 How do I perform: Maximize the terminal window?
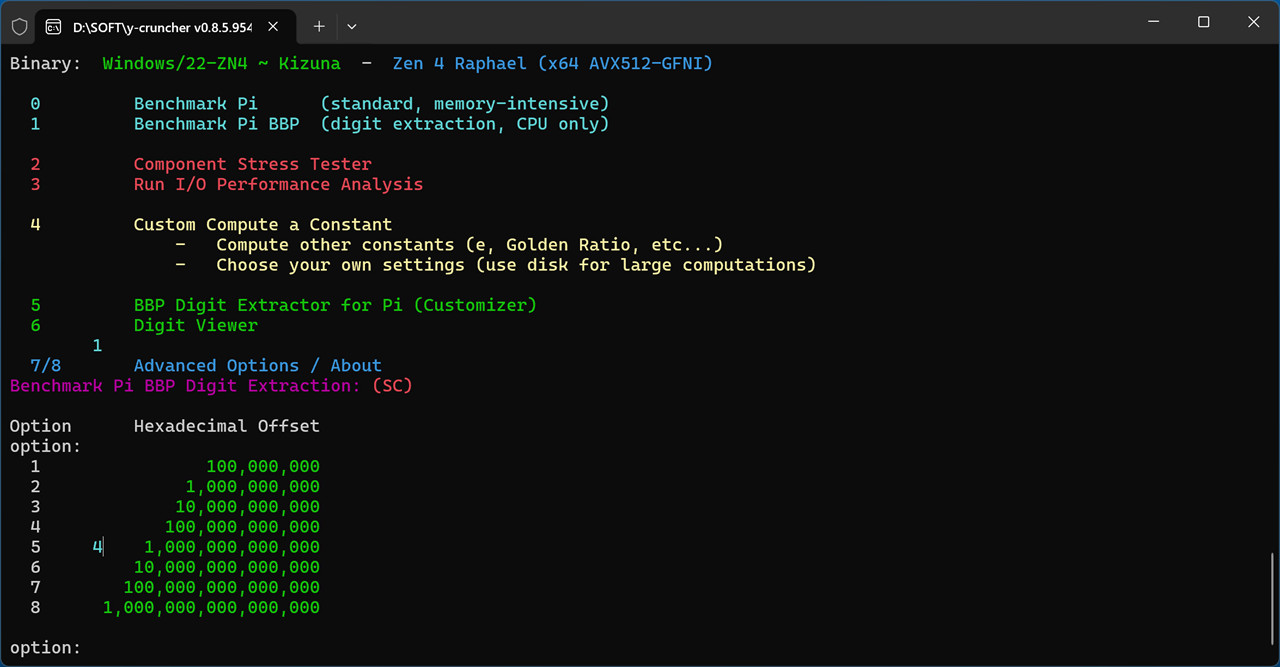tap(1204, 22)
